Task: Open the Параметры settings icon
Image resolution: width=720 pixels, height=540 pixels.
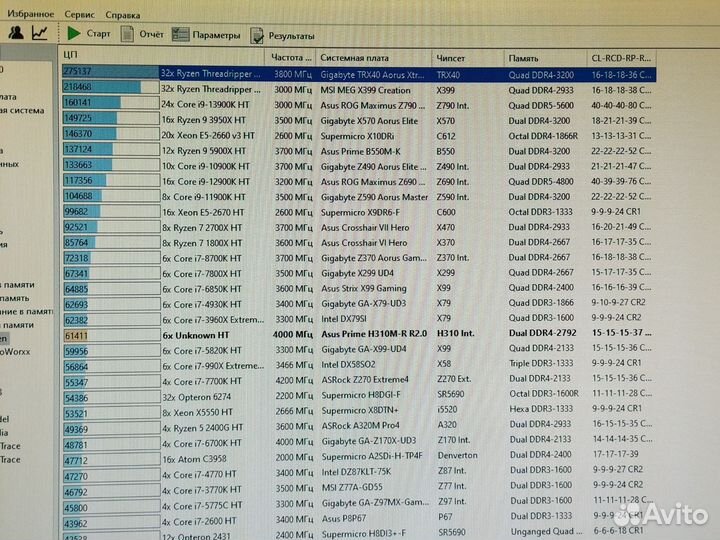Action: tap(180, 34)
